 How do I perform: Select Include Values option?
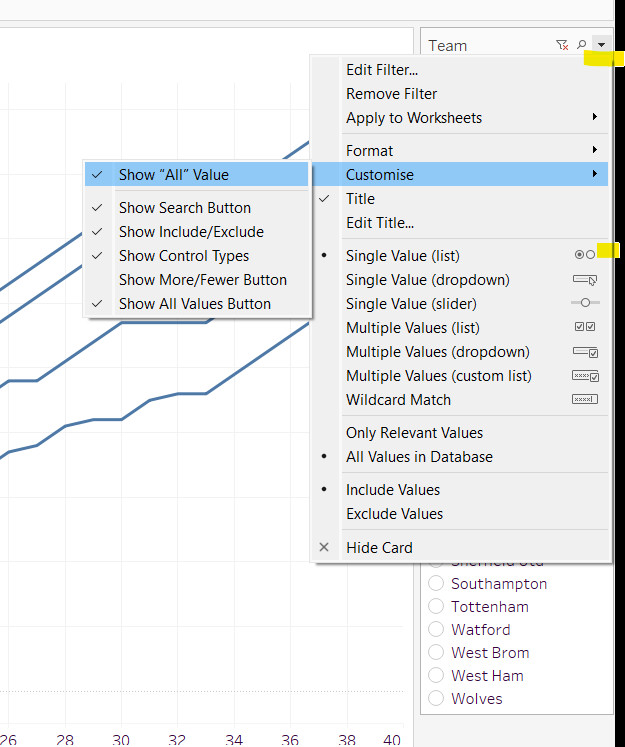460,490
